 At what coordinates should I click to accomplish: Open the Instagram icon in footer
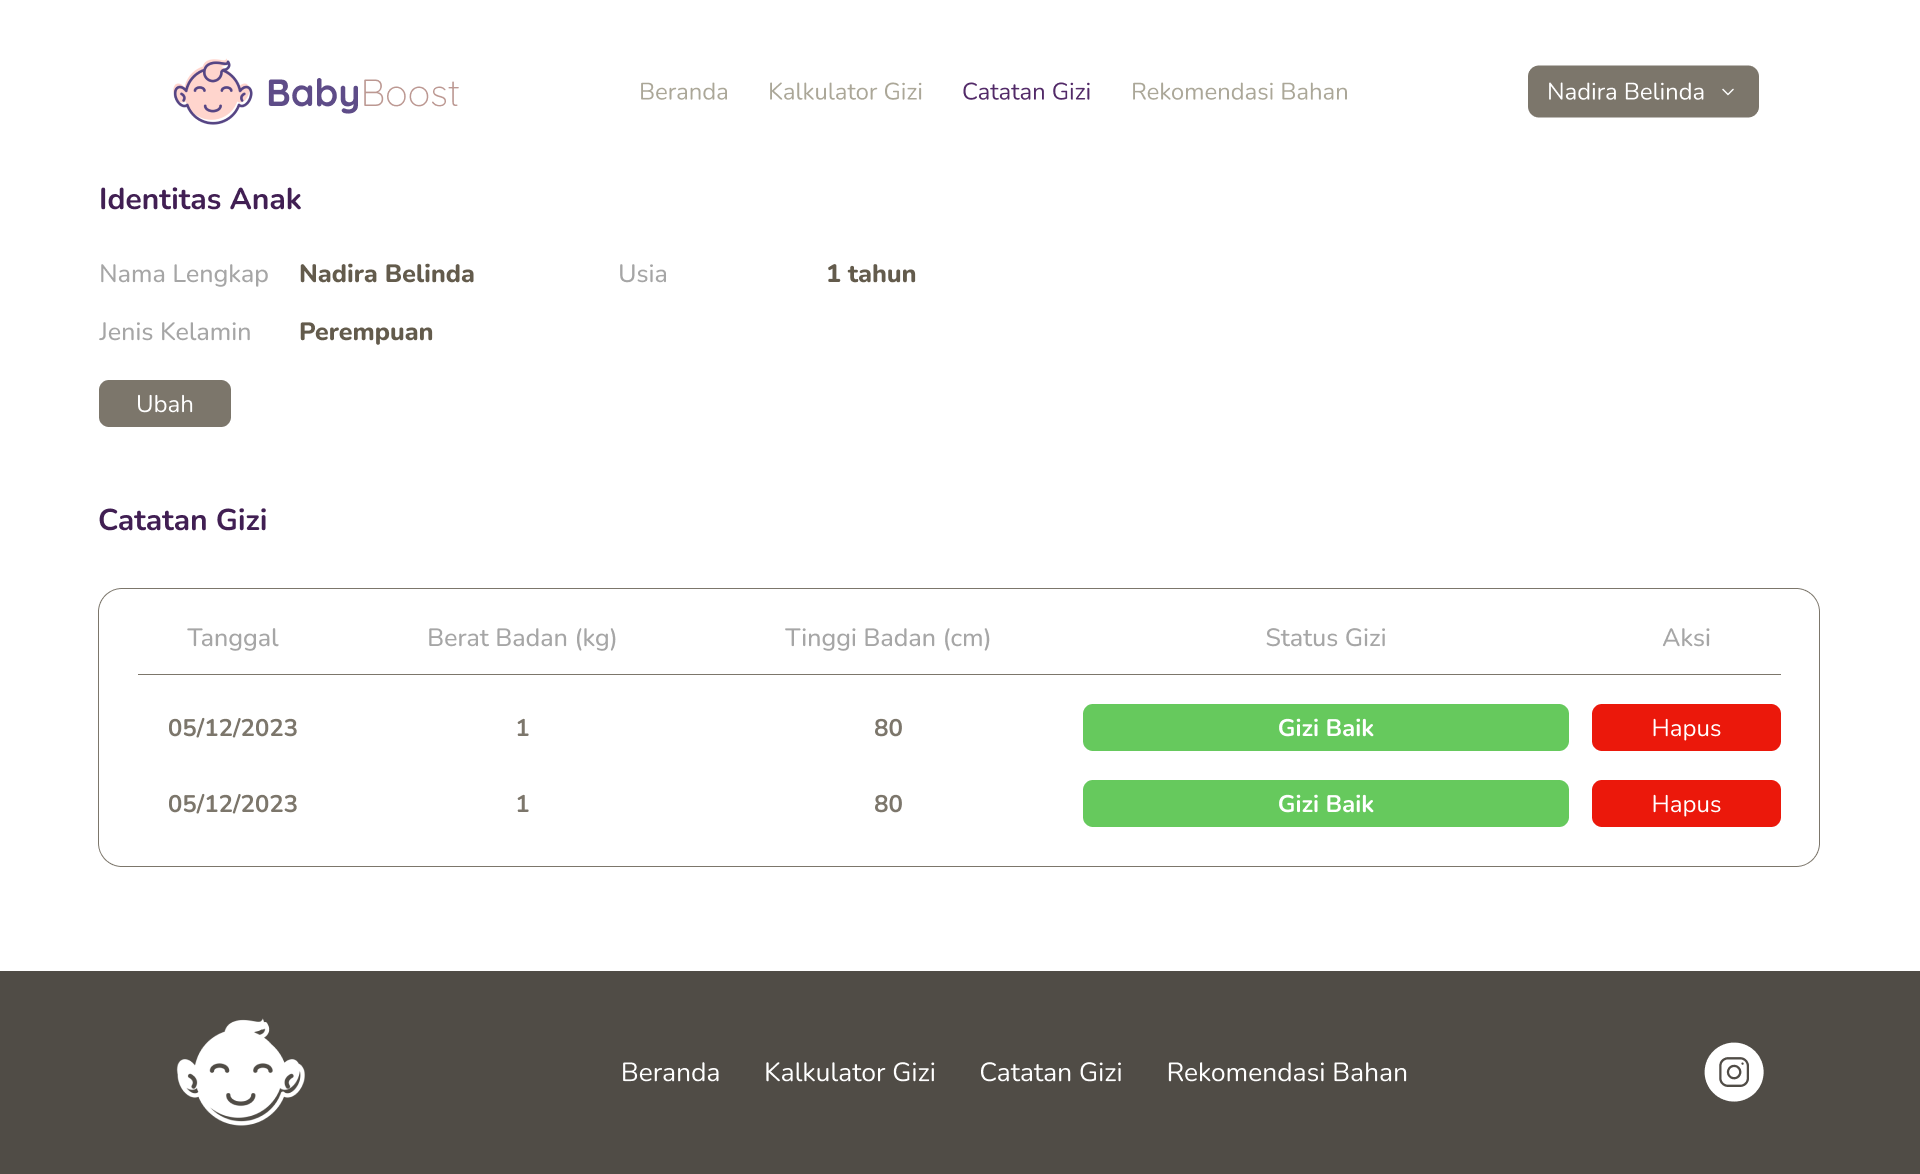pos(1733,1072)
